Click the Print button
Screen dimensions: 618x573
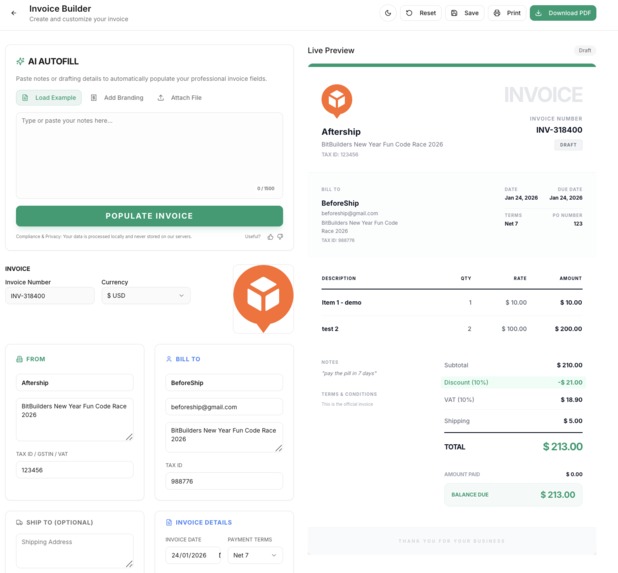[x=507, y=13]
